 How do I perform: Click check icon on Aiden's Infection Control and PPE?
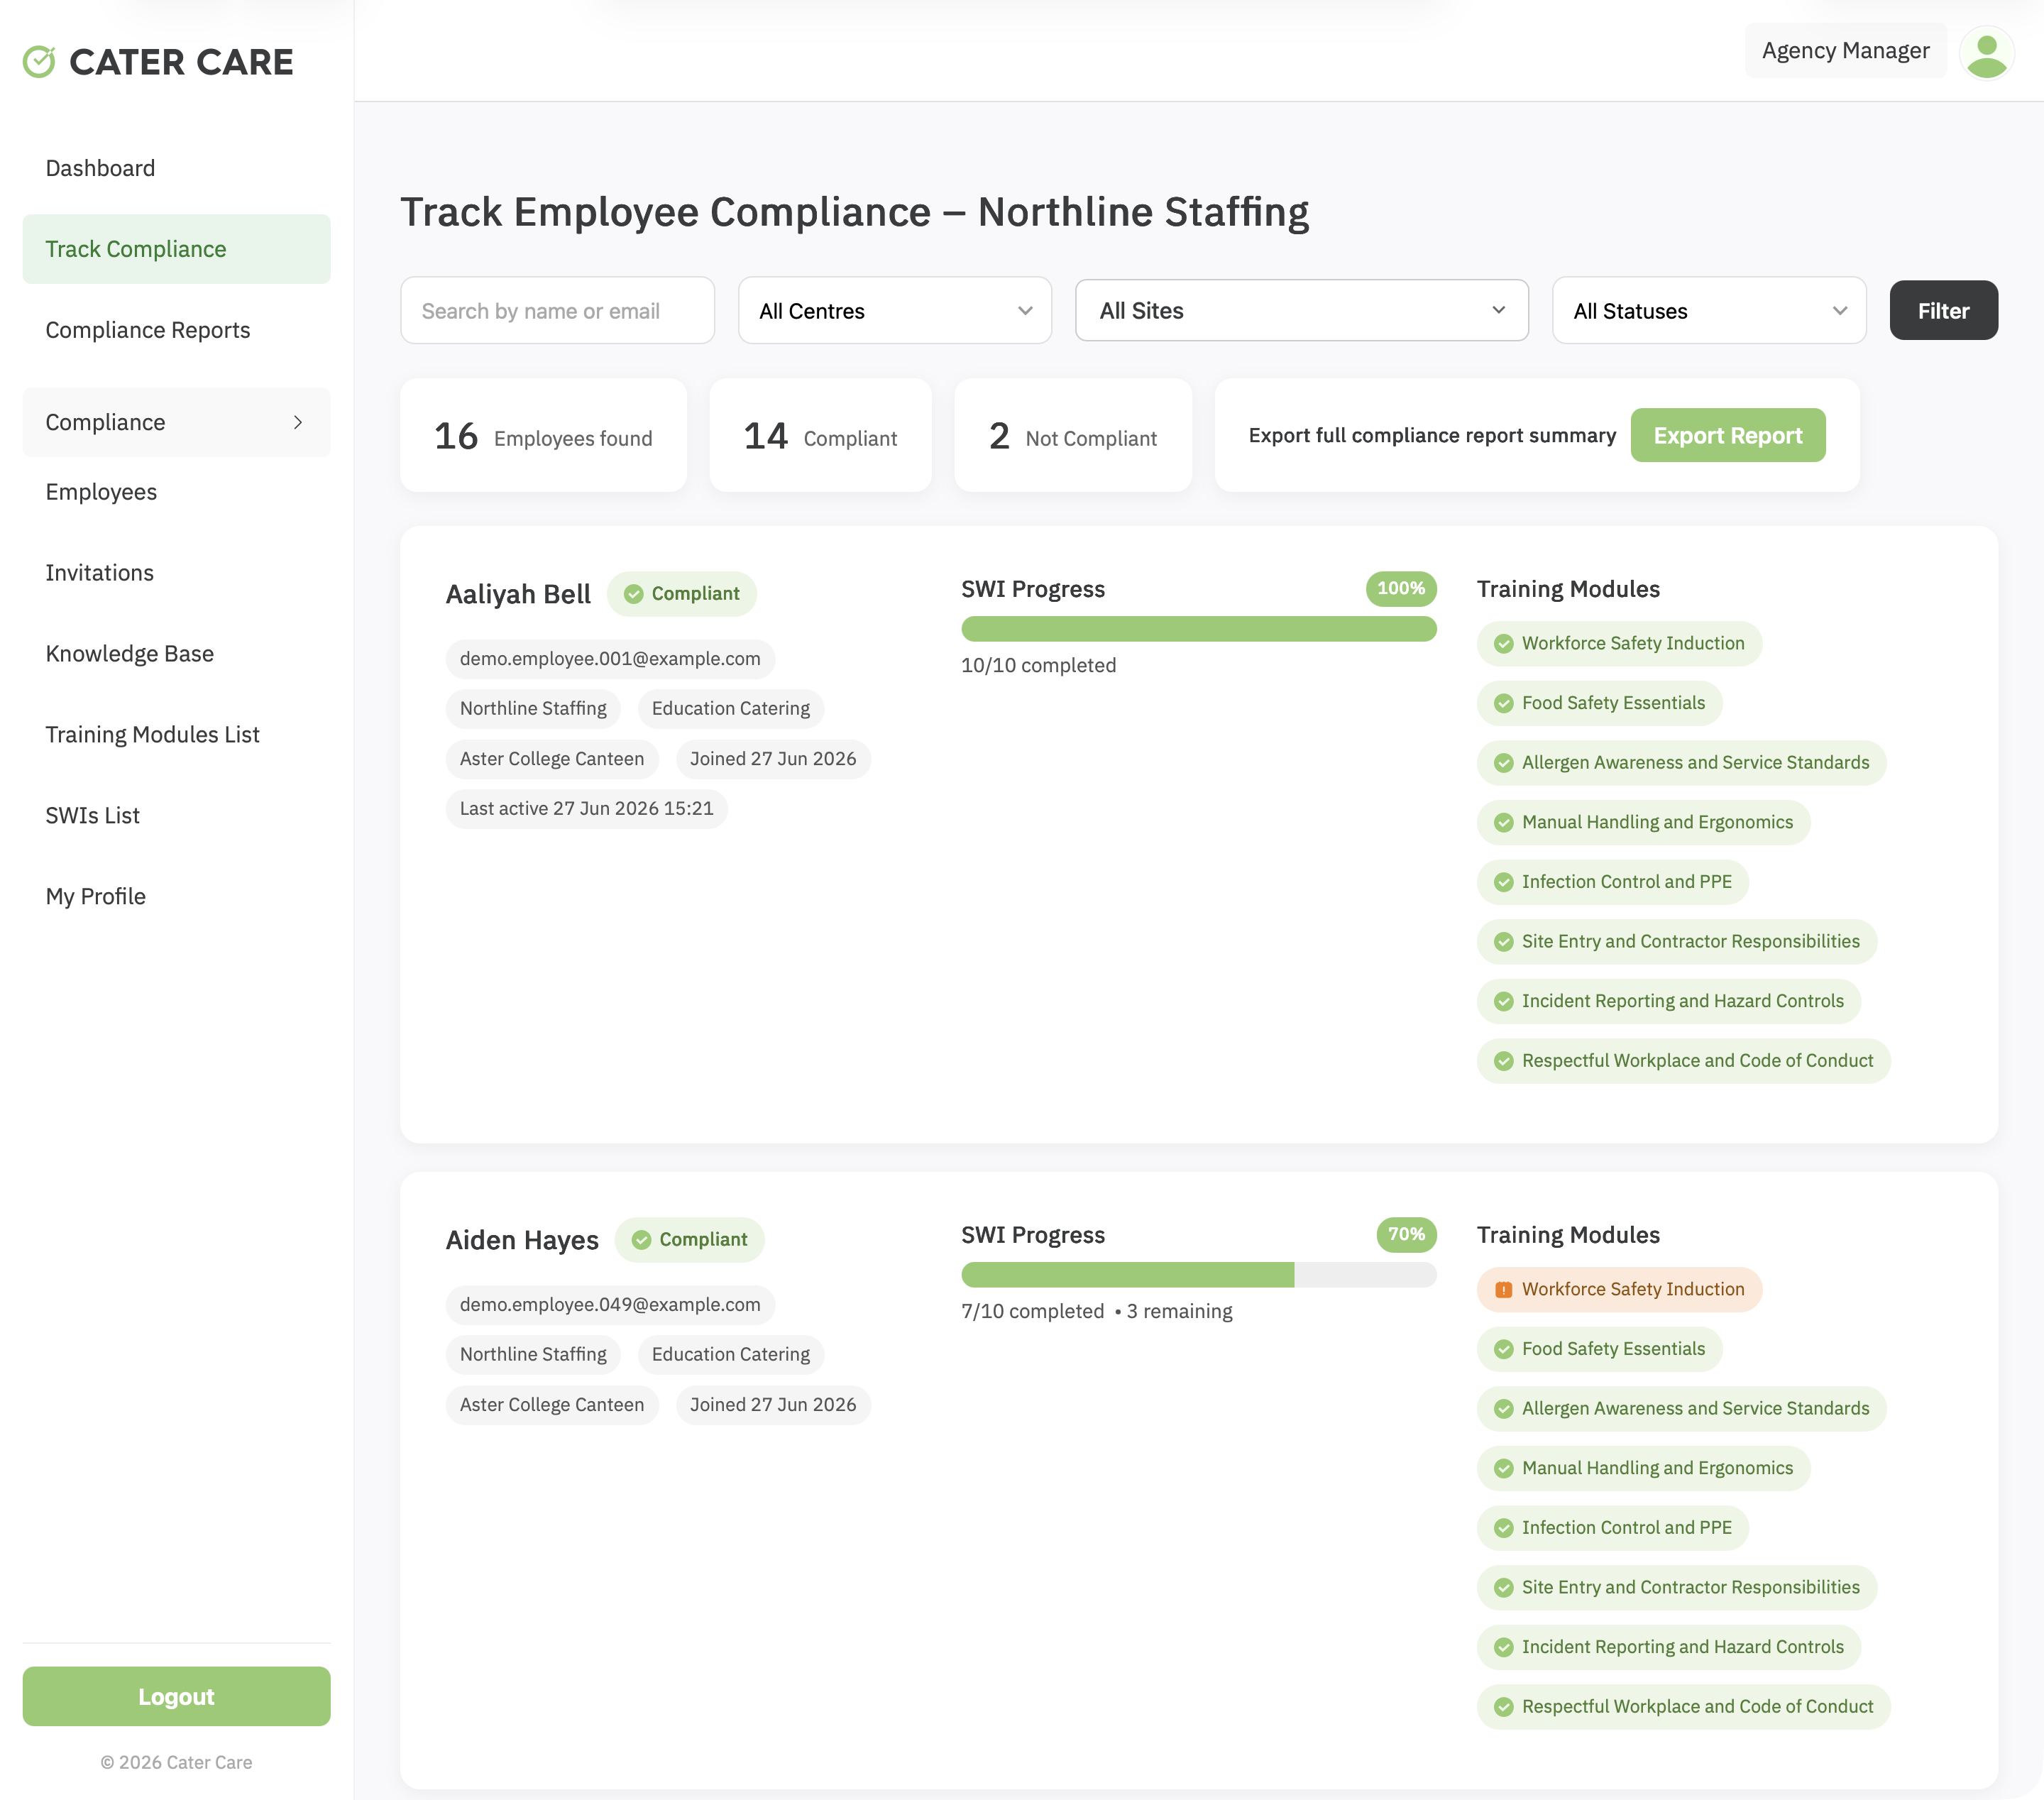click(x=1503, y=1528)
